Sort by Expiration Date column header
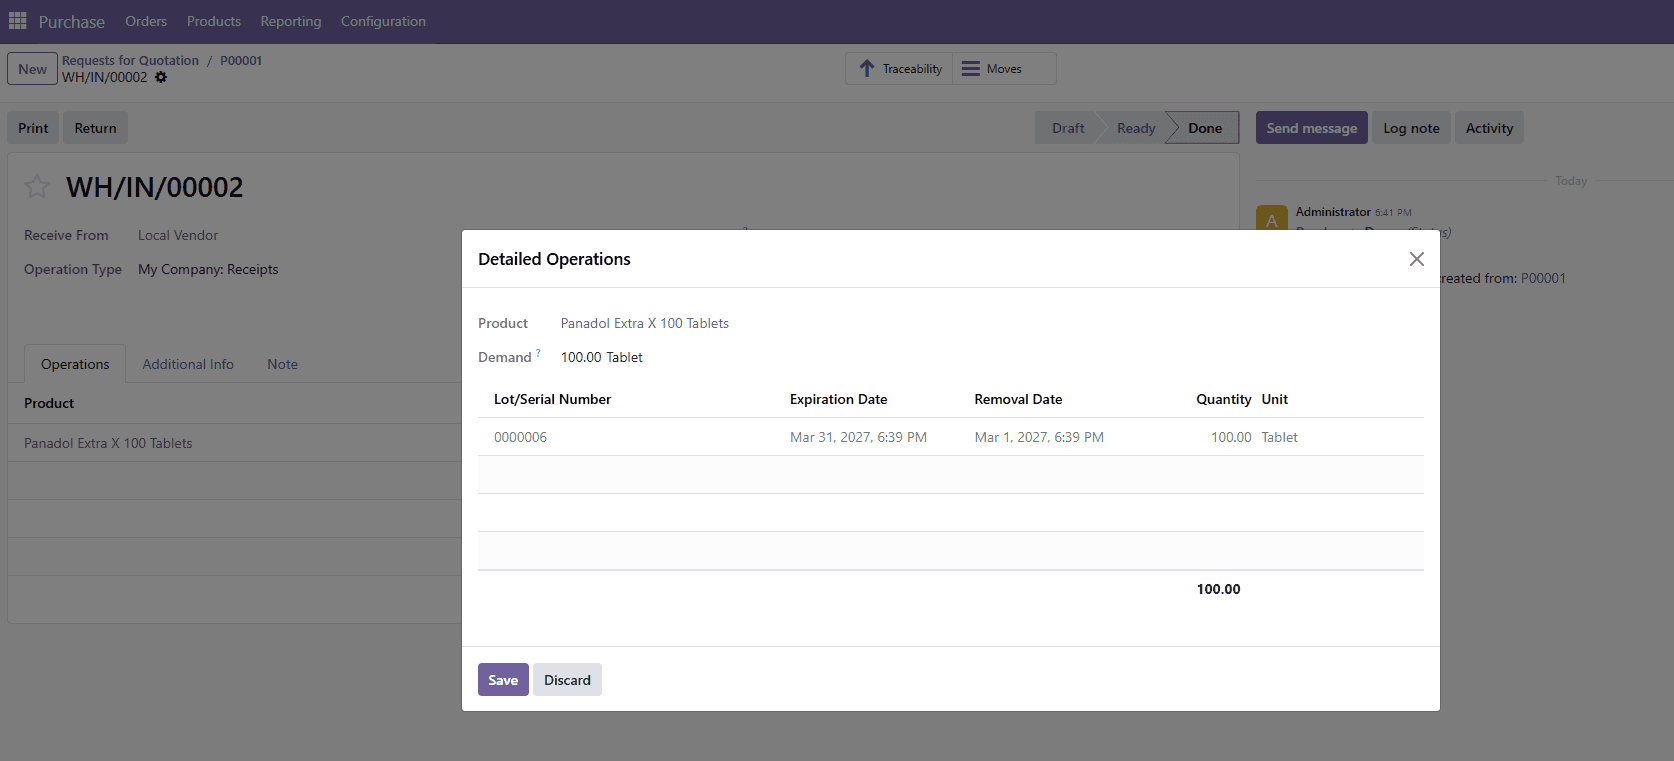1674x761 pixels. 838,399
